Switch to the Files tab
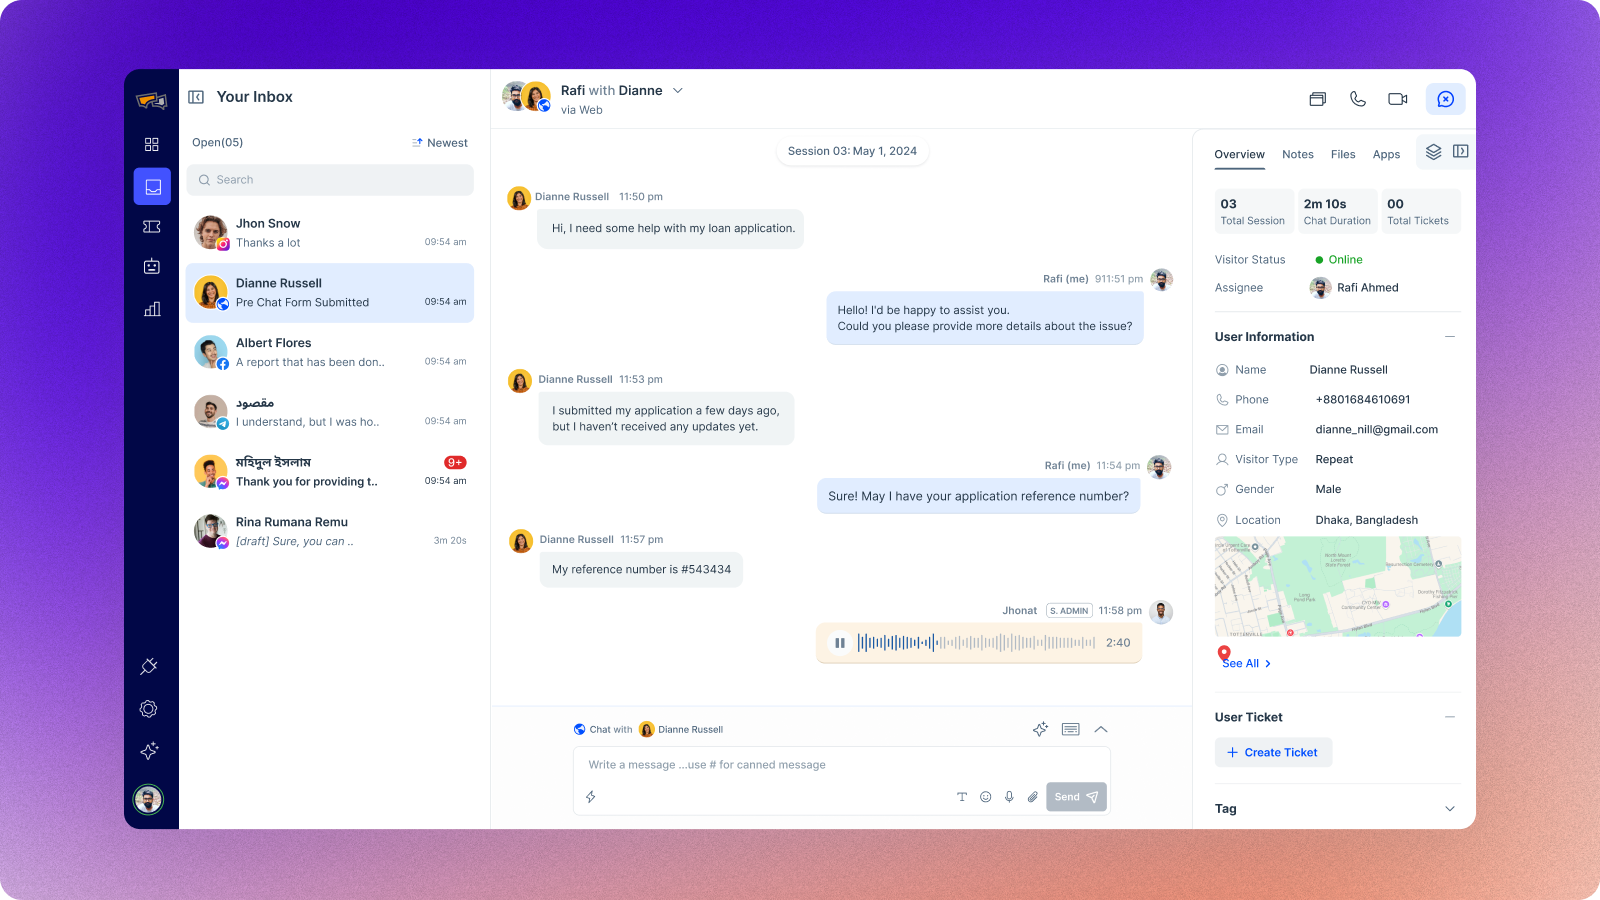Screen dimensions: 1600x900 pyautogui.click(x=1343, y=155)
